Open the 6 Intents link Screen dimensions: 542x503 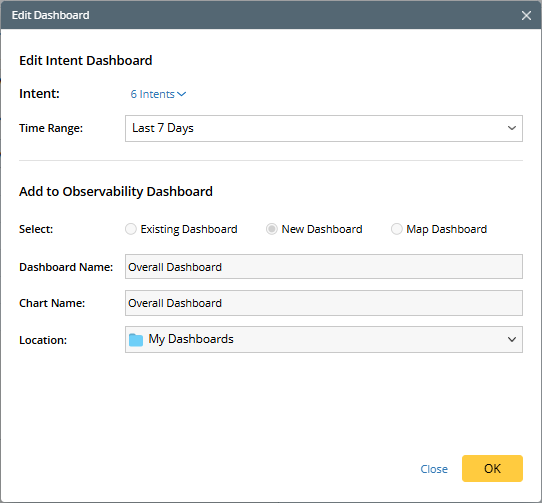pyautogui.click(x=152, y=94)
